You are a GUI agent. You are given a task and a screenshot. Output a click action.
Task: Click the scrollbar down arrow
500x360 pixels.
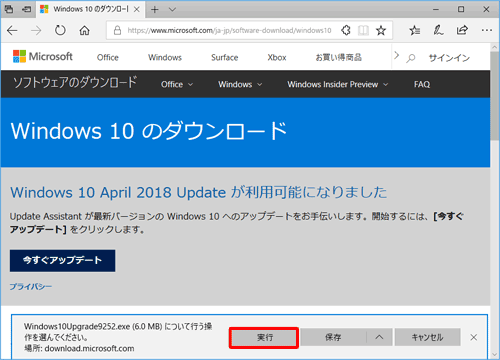click(495, 354)
